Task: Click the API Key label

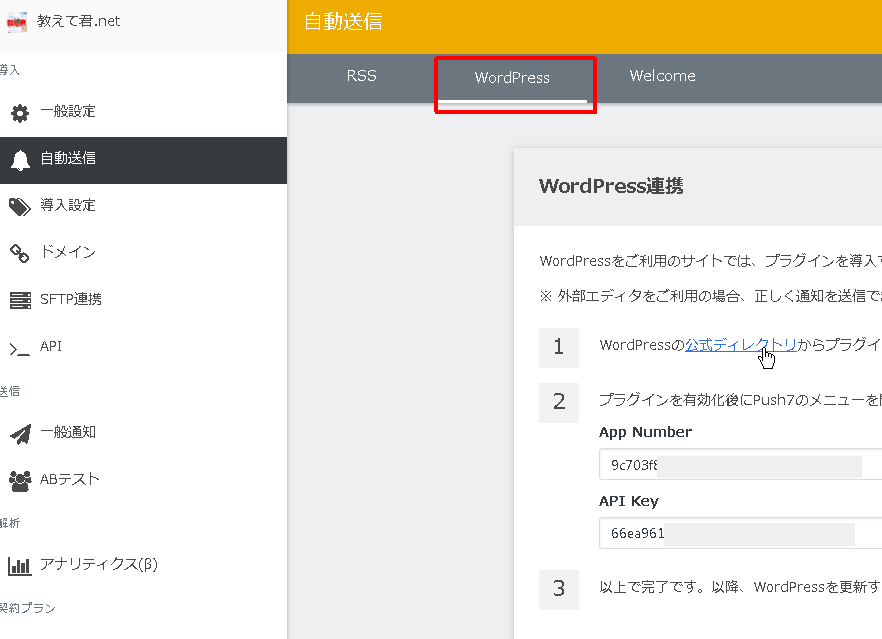Action: point(629,501)
